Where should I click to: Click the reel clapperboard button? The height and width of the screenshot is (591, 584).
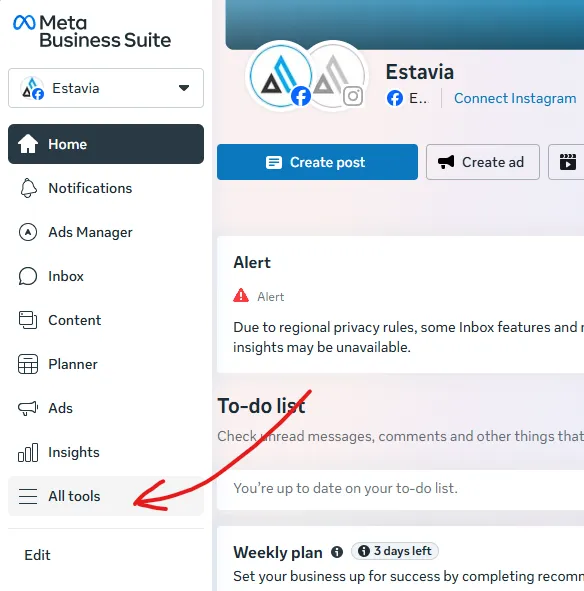[566, 162]
